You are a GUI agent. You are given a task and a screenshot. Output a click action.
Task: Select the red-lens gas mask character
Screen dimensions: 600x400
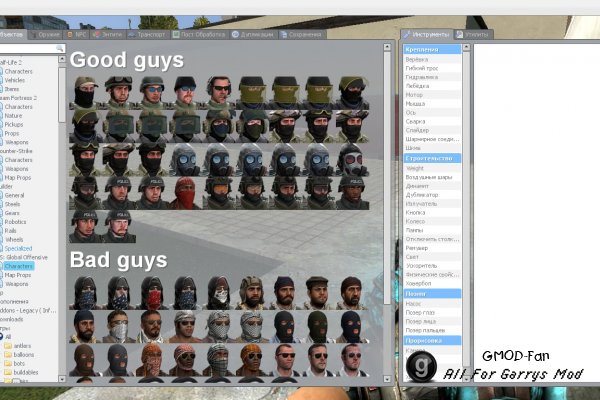point(352,160)
